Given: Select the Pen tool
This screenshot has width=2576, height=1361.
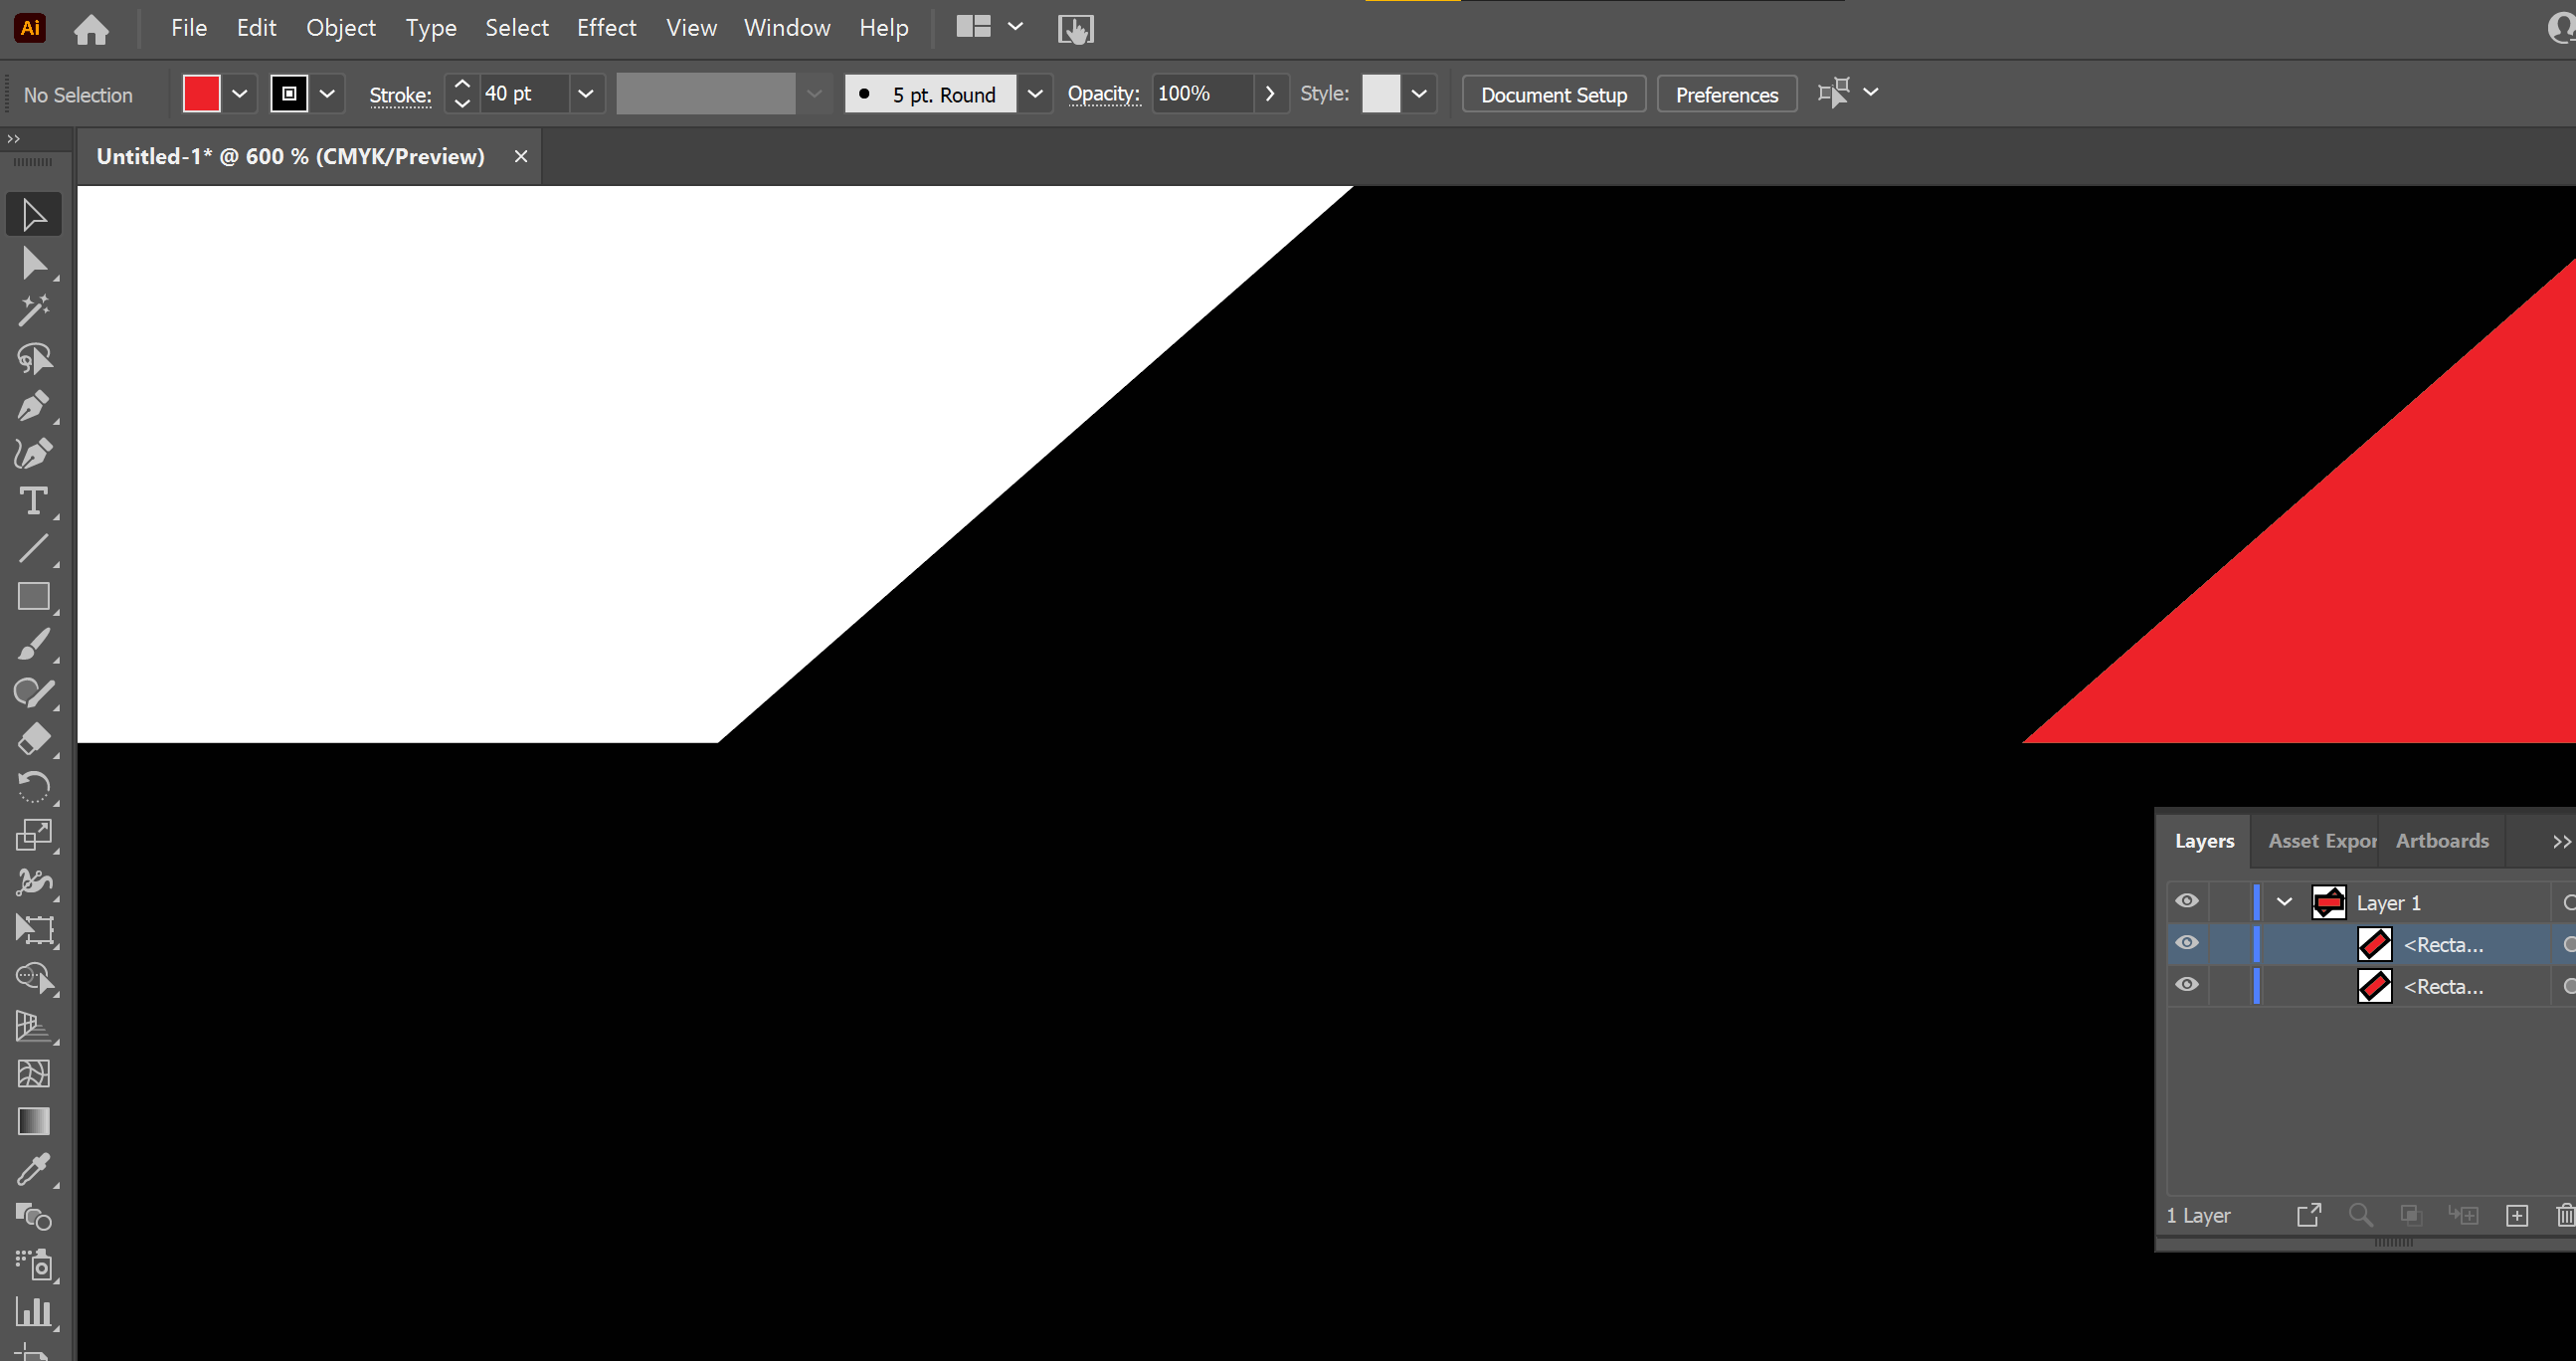Looking at the screenshot, I should pos(33,407).
